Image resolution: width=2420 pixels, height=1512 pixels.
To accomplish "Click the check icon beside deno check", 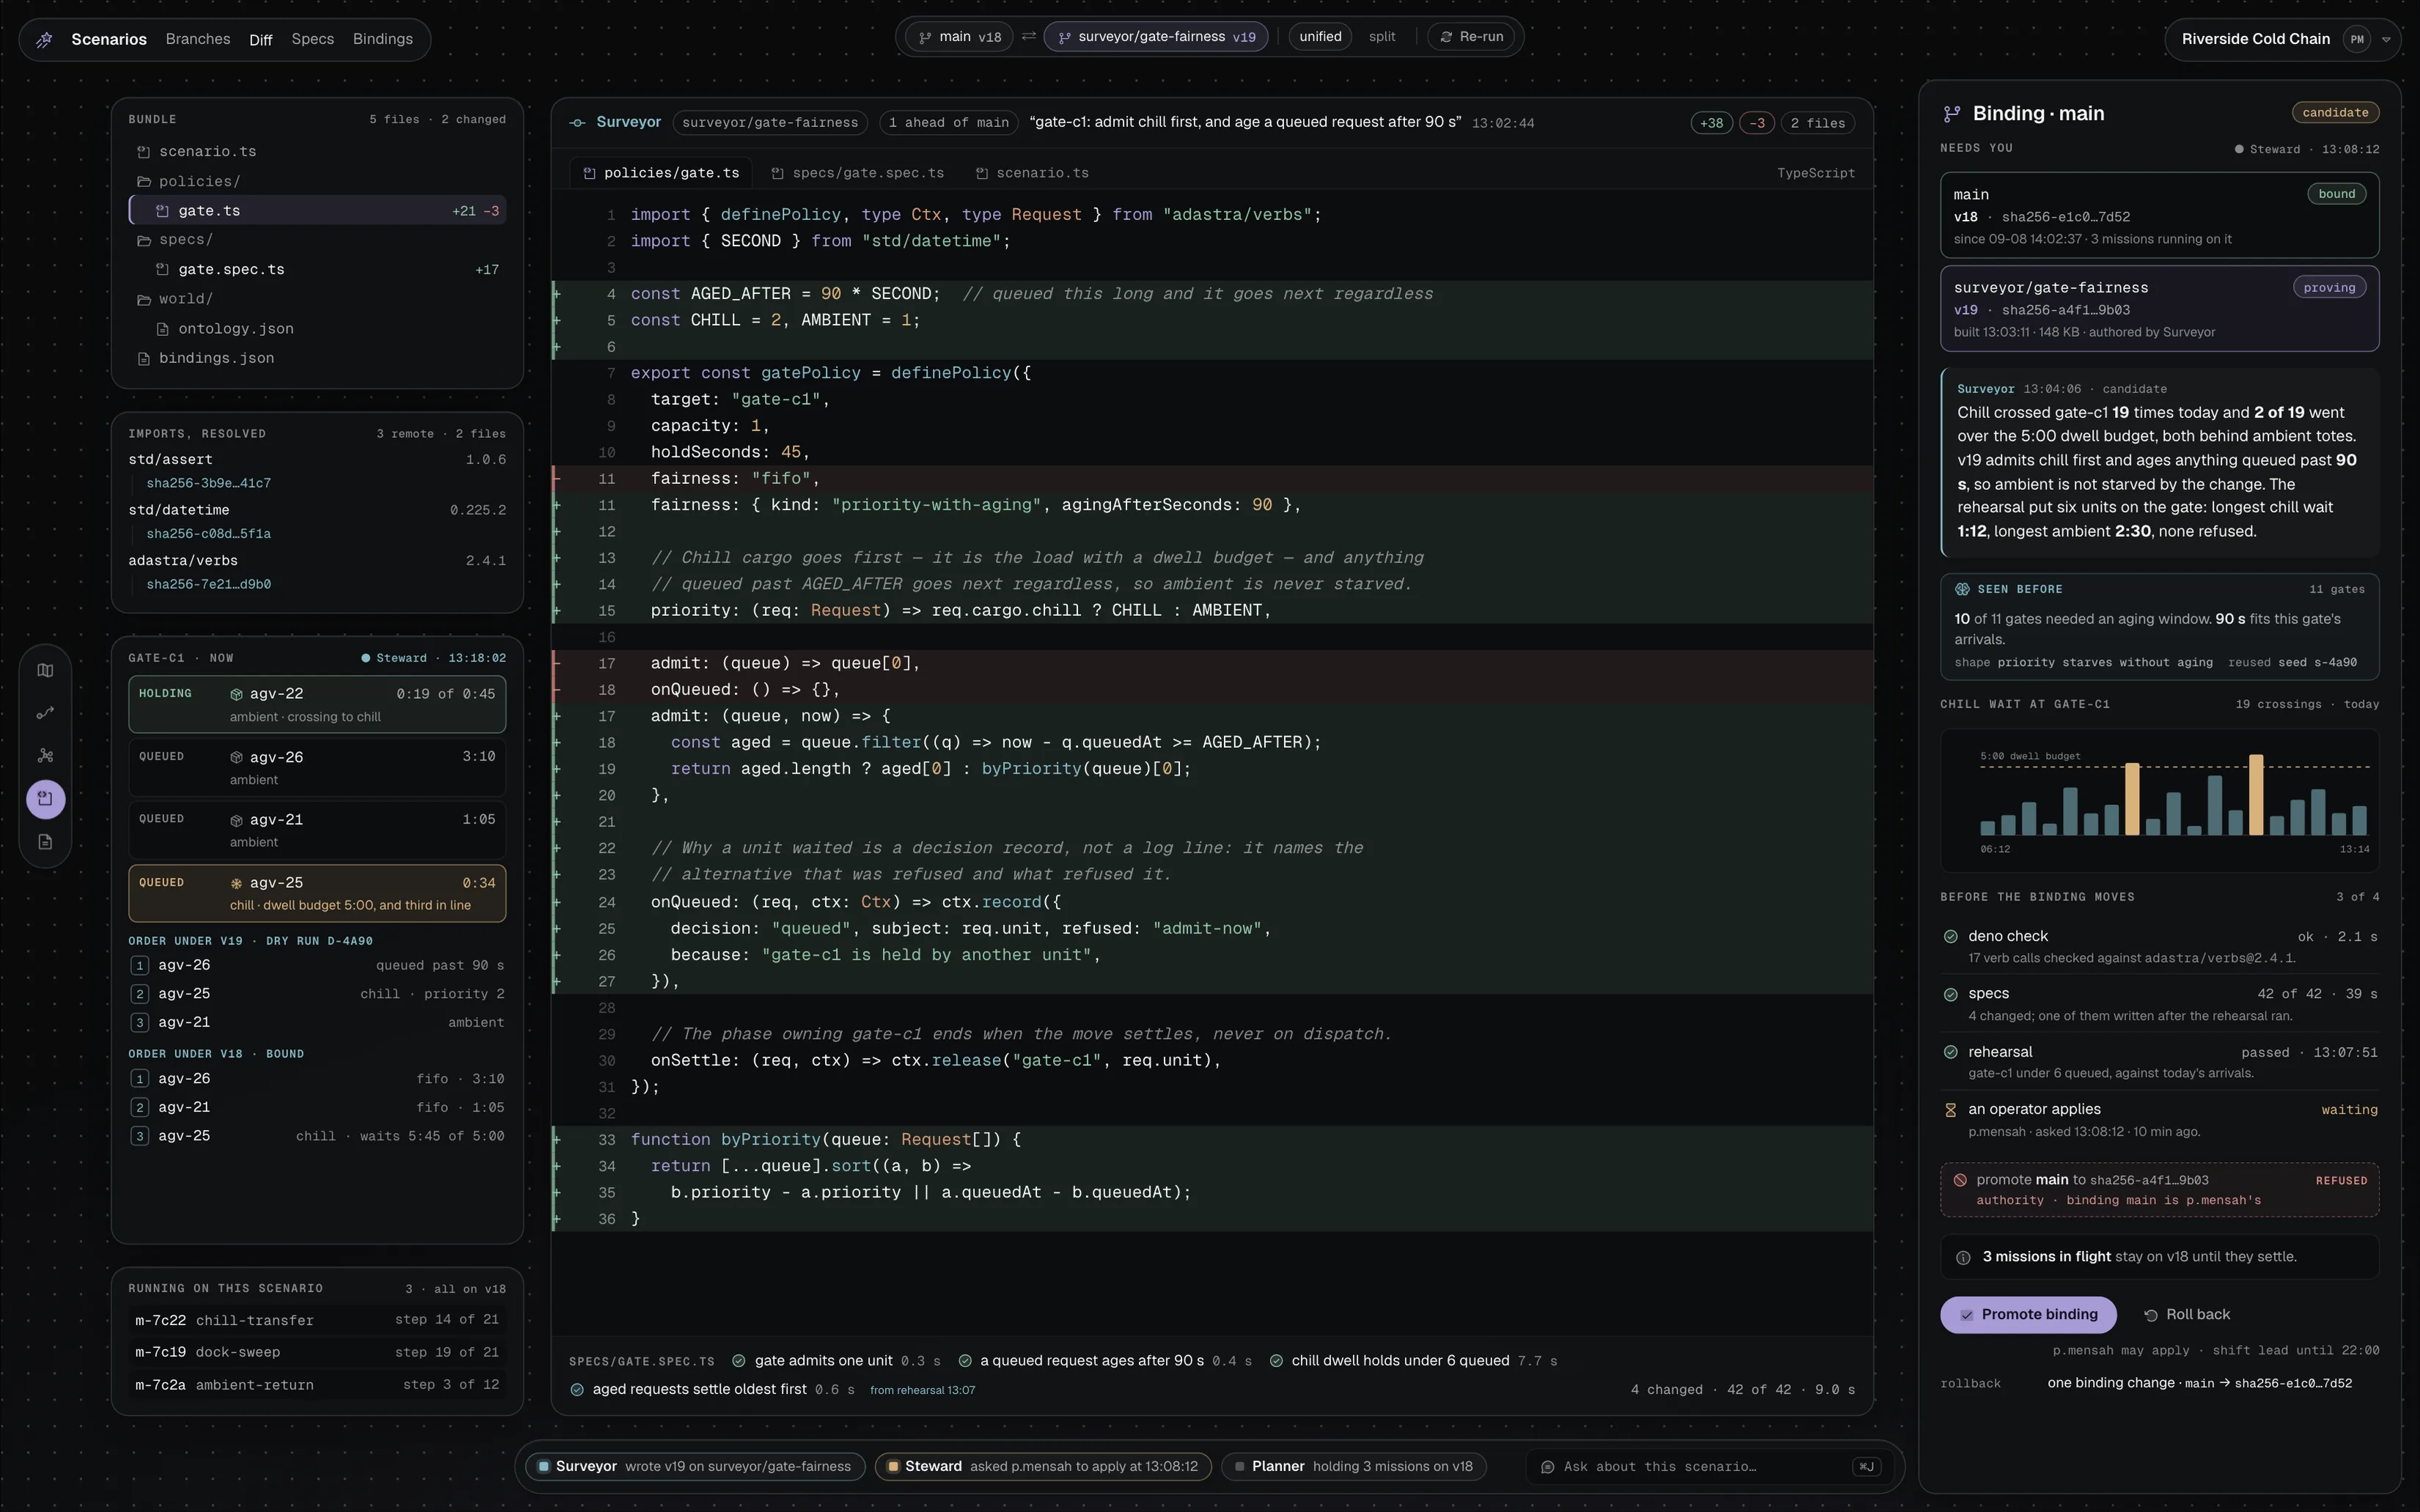I will tap(1950, 937).
